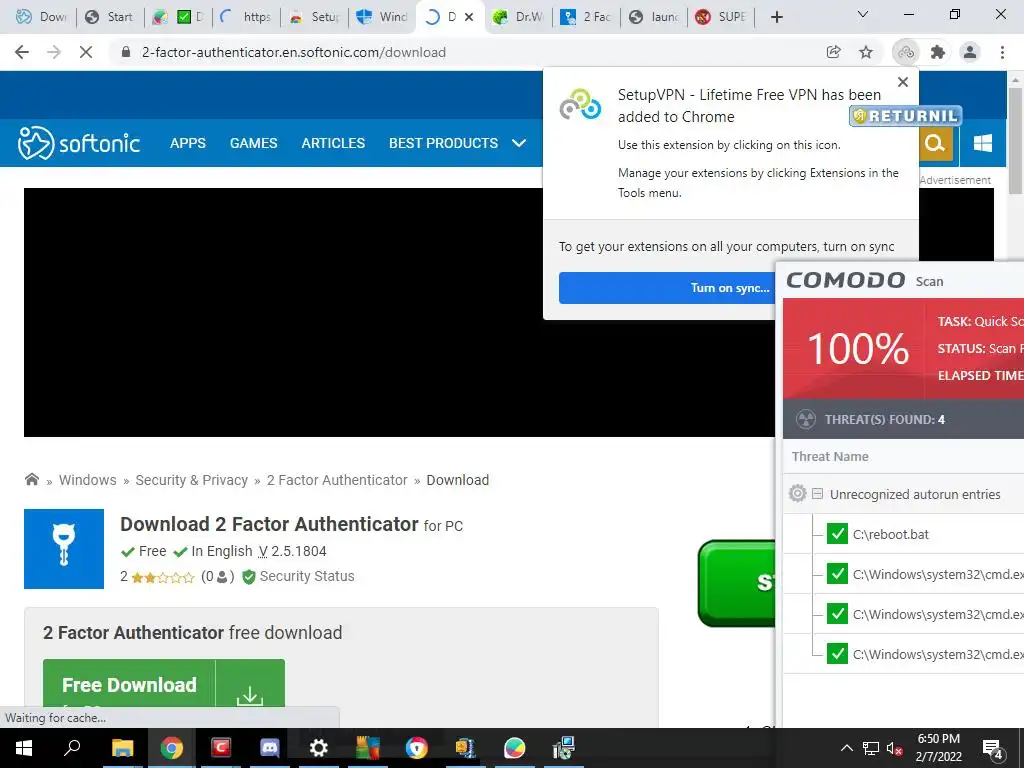Click the Windows platform icon on Softonic
1024x768 pixels.
[982, 142]
